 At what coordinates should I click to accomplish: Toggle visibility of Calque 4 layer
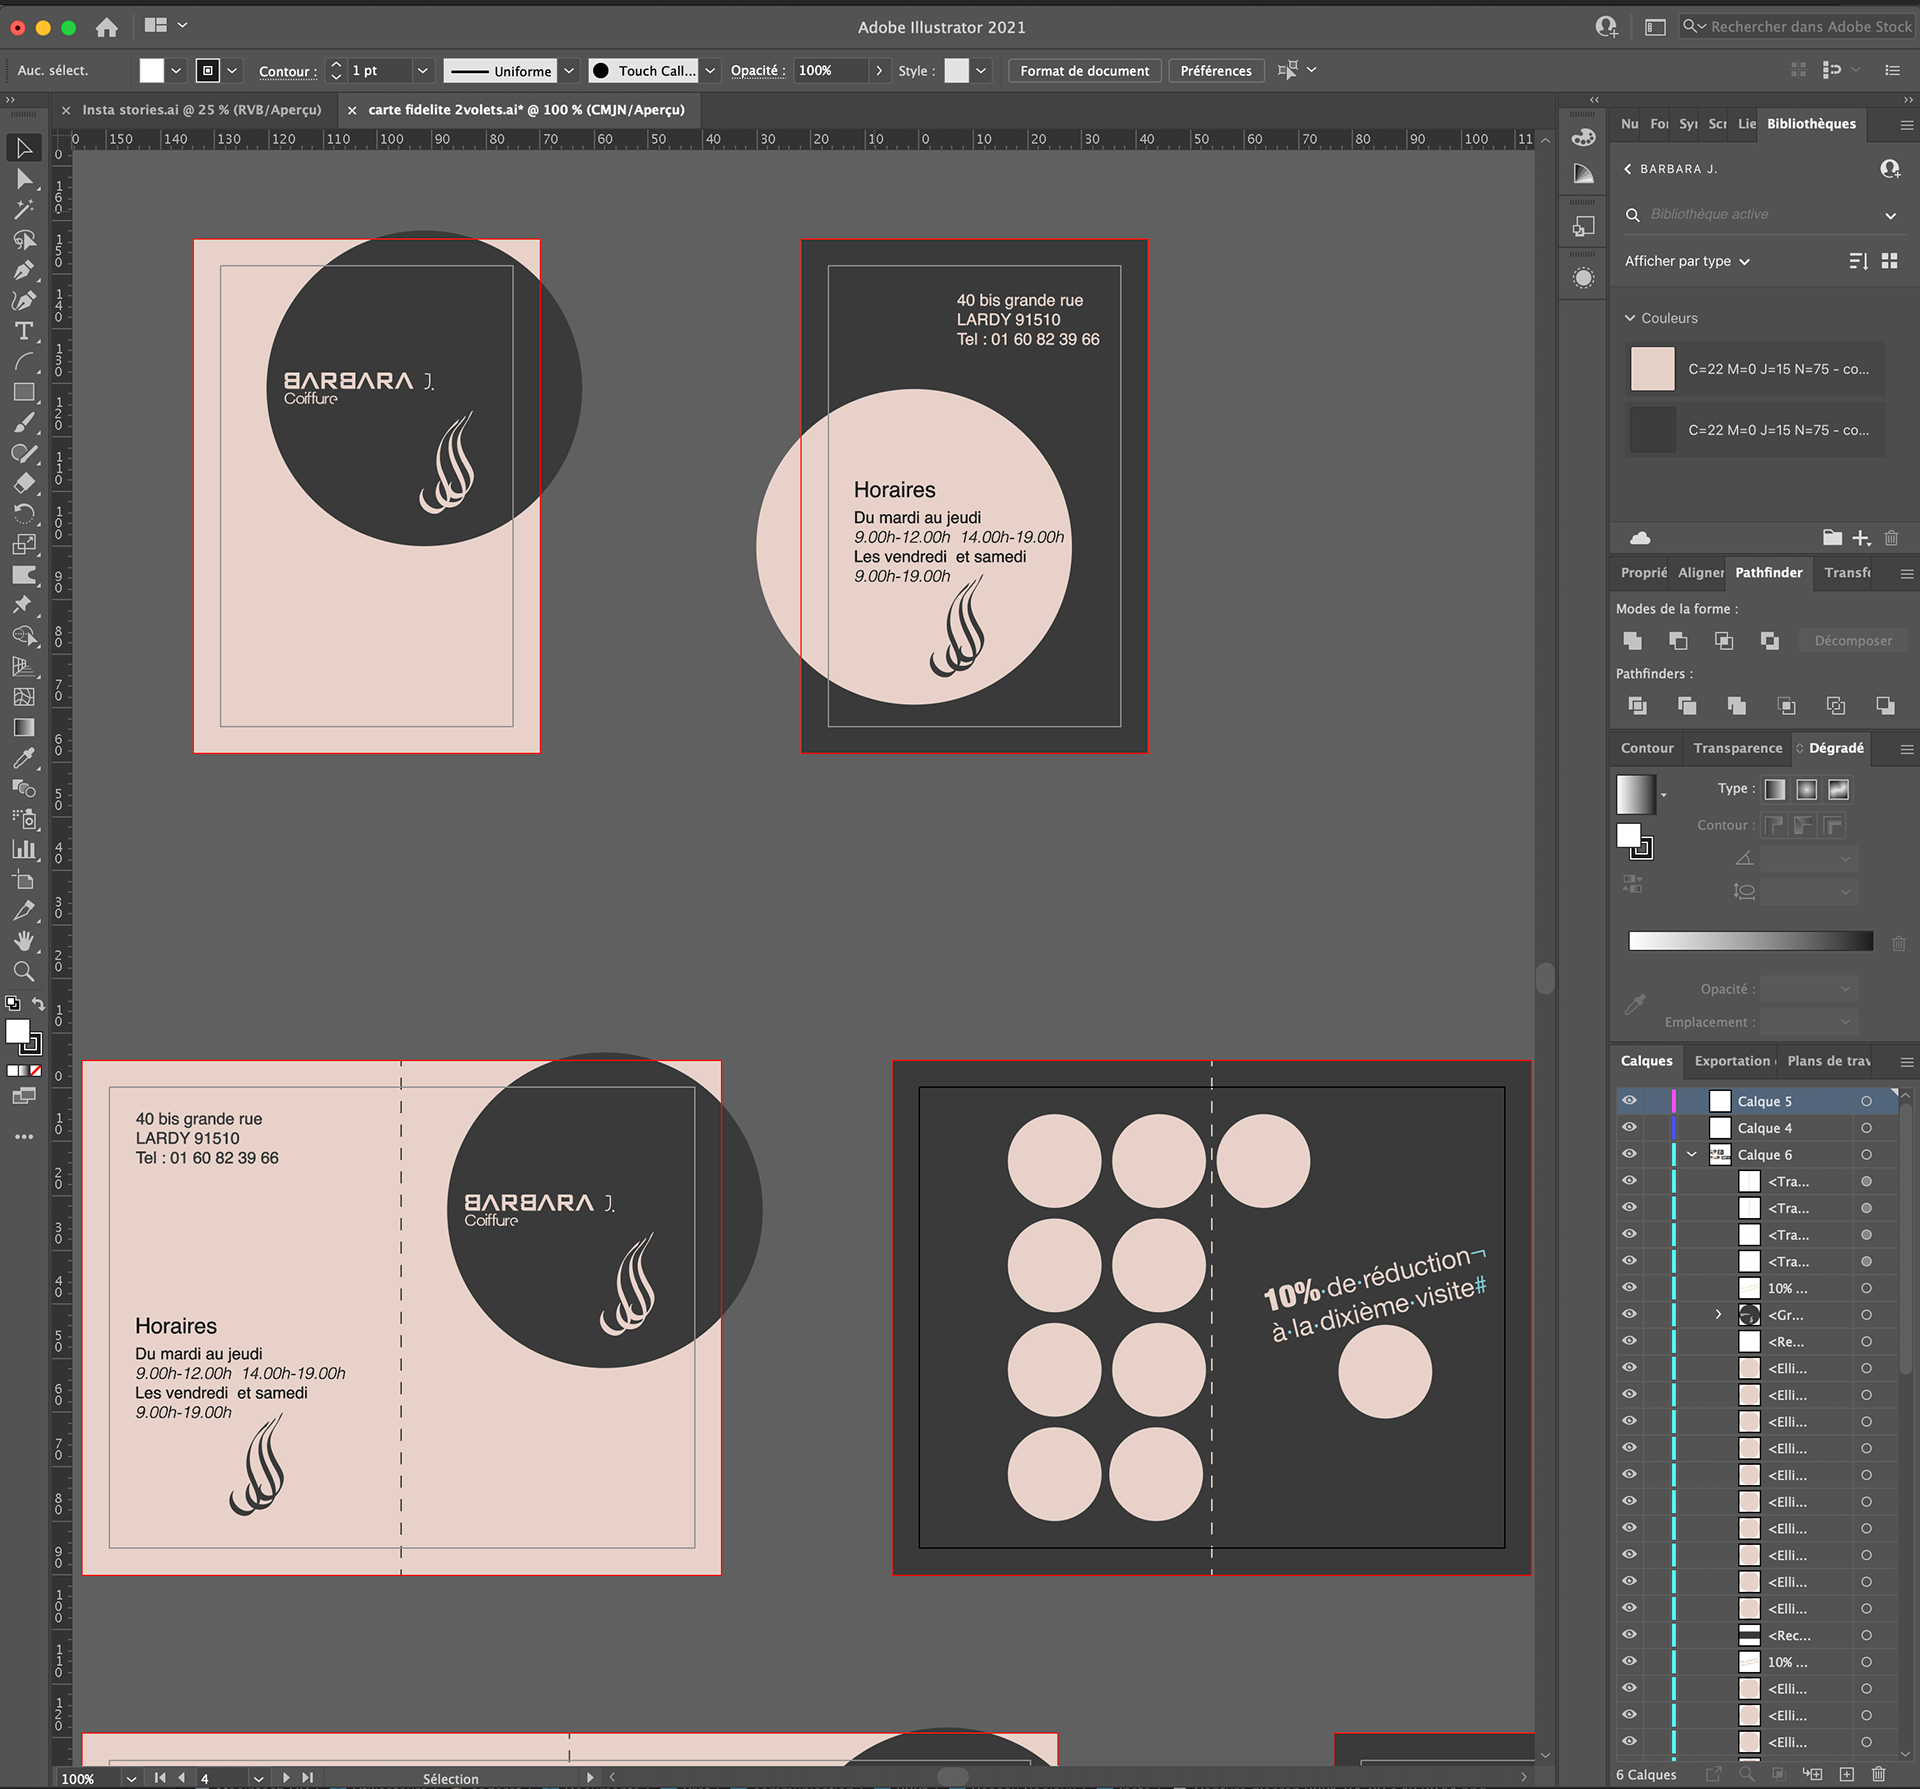(1629, 1128)
